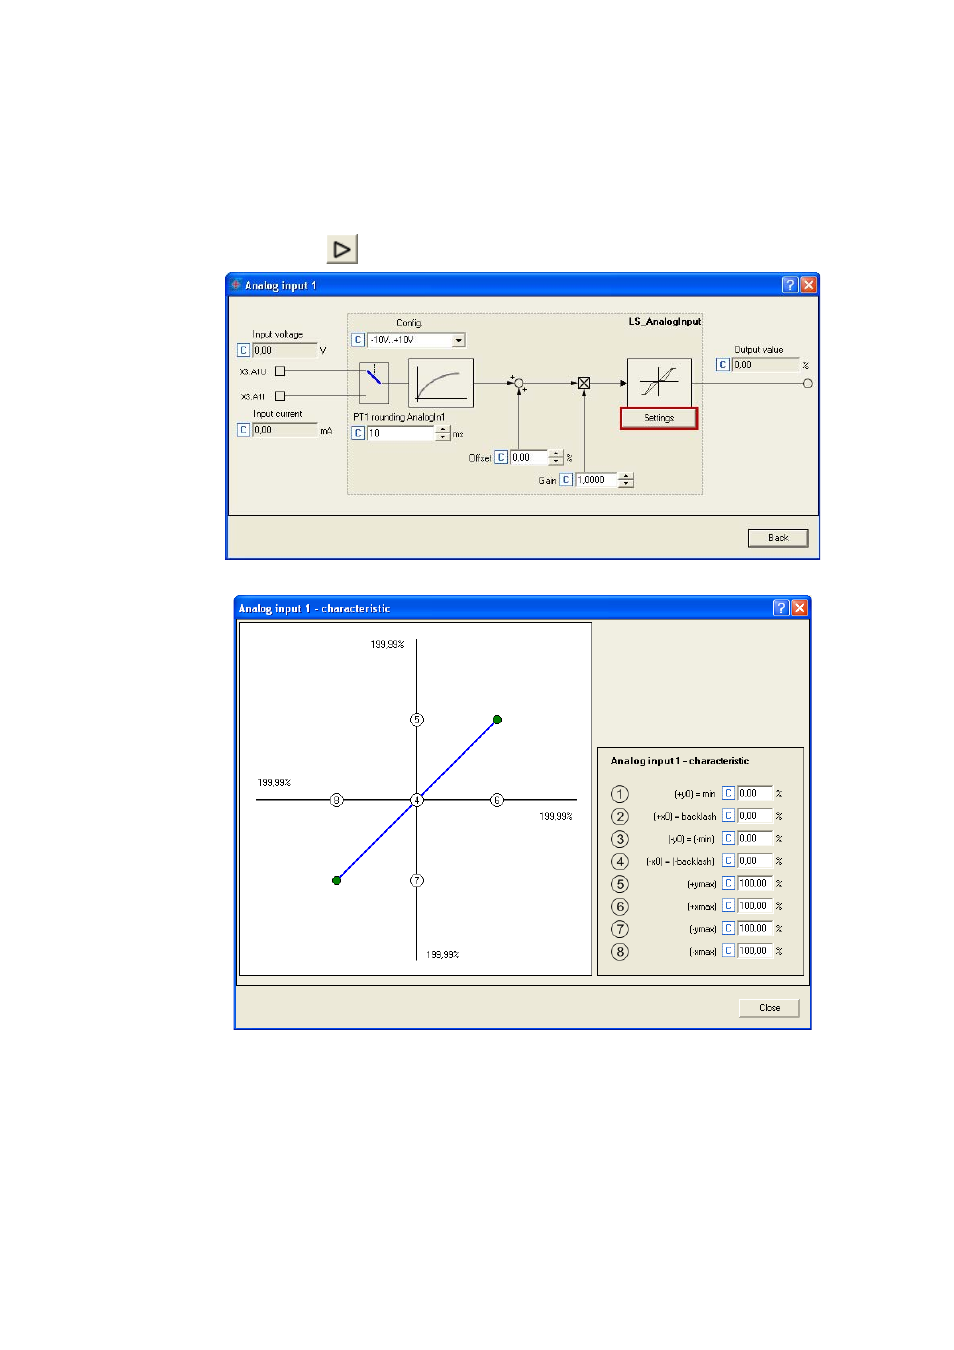Click the C icon beside Config dropdown
The width and height of the screenshot is (954, 1350).
click(358, 340)
